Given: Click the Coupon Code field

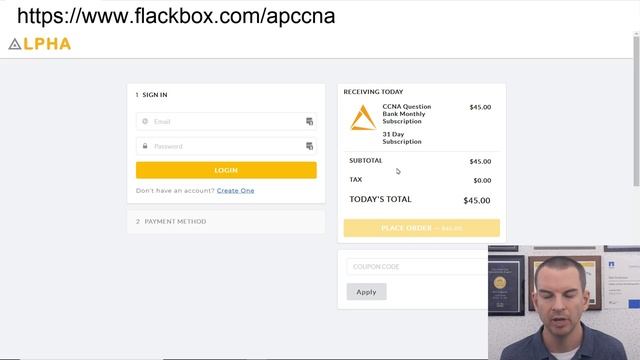Looking at the screenshot, I should tap(417, 267).
